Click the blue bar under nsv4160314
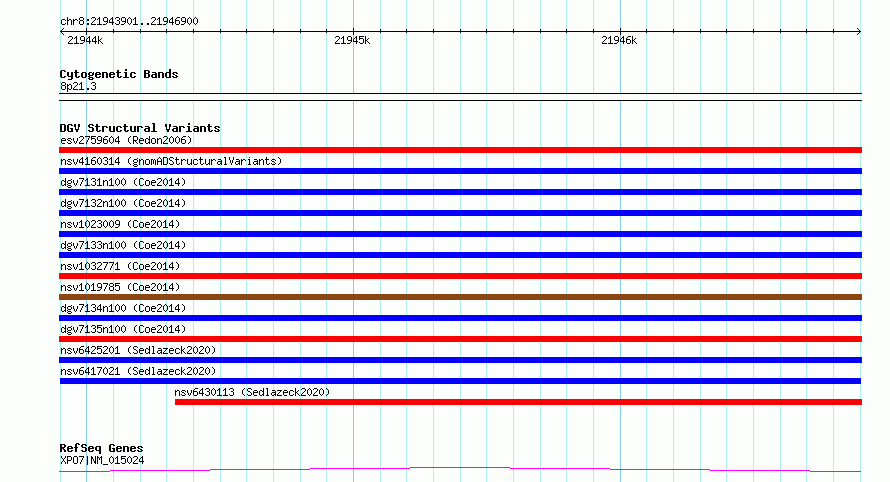The width and height of the screenshot is (890, 482). click(460, 171)
